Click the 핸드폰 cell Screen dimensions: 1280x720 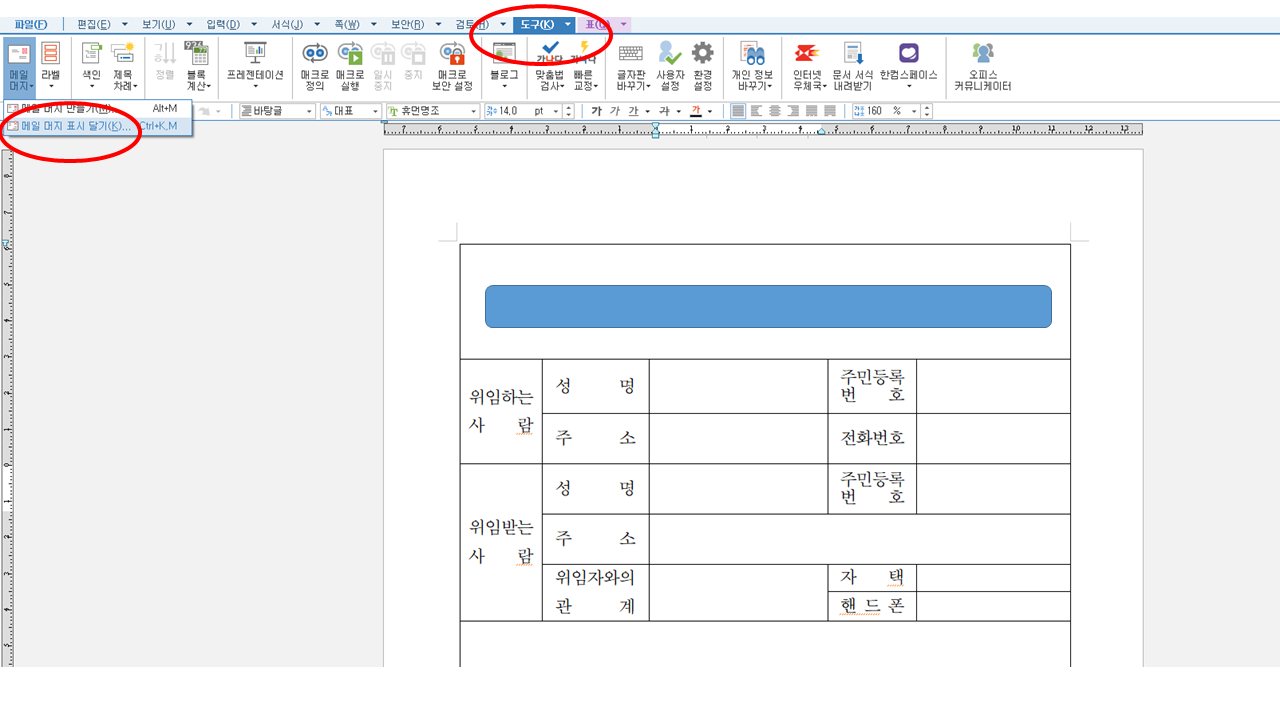pyautogui.click(x=872, y=606)
